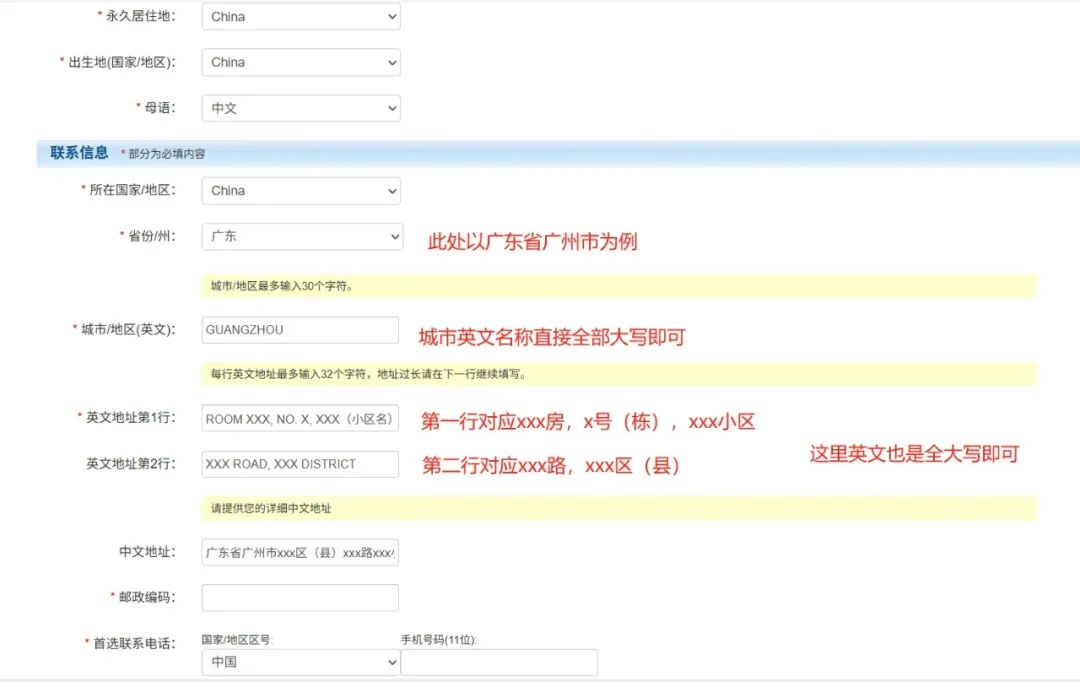This screenshot has height=682, width=1080.
Task: Click the 请提供您的详细中文地址 hint text
Action: click(271, 508)
